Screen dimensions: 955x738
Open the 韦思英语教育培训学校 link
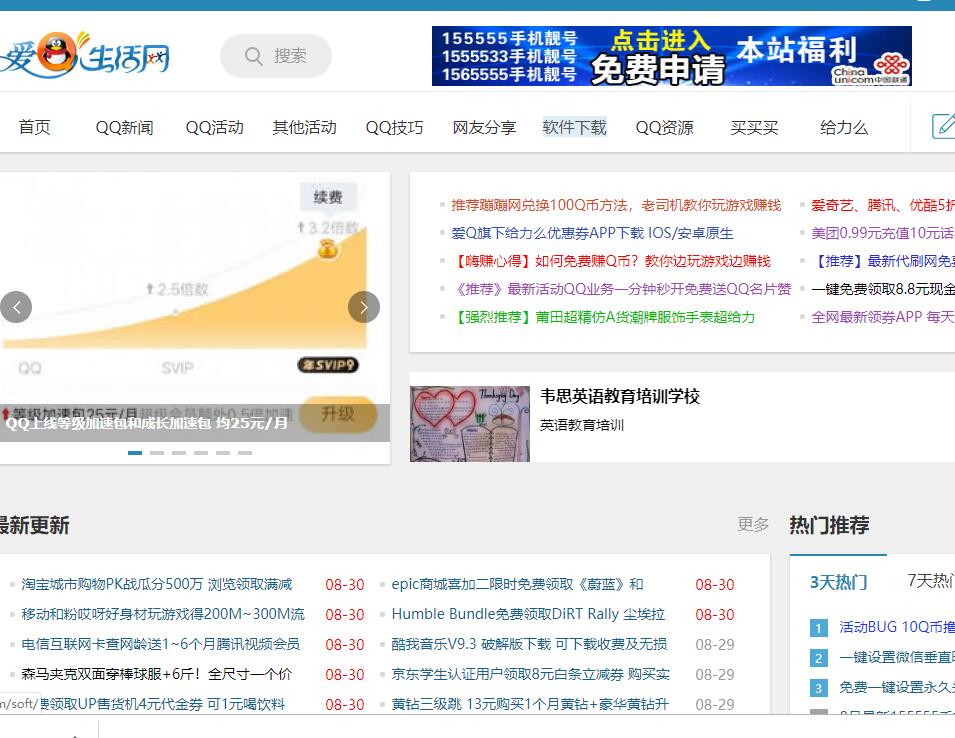[x=620, y=396]
